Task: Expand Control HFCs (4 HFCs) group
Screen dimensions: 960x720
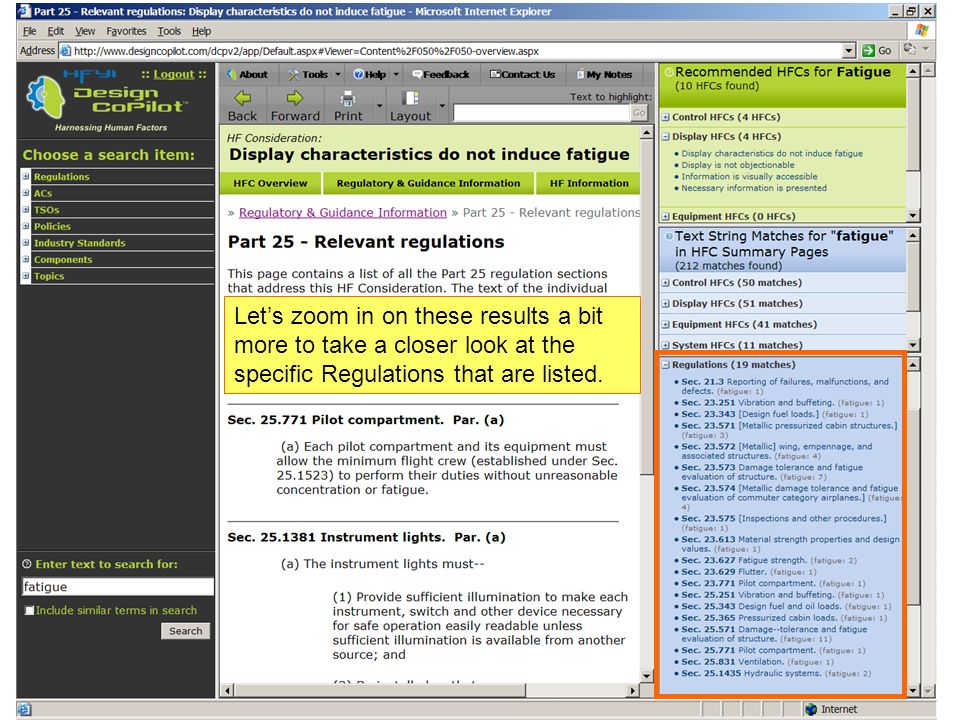Action: click(x=666, y=117)
